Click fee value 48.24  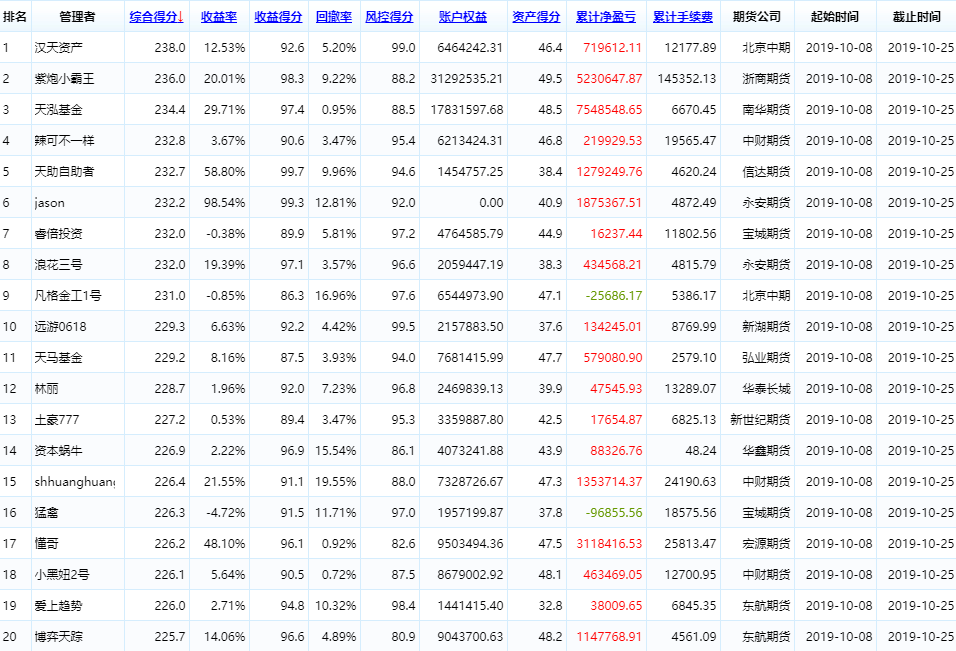click(x=701, y=451)
